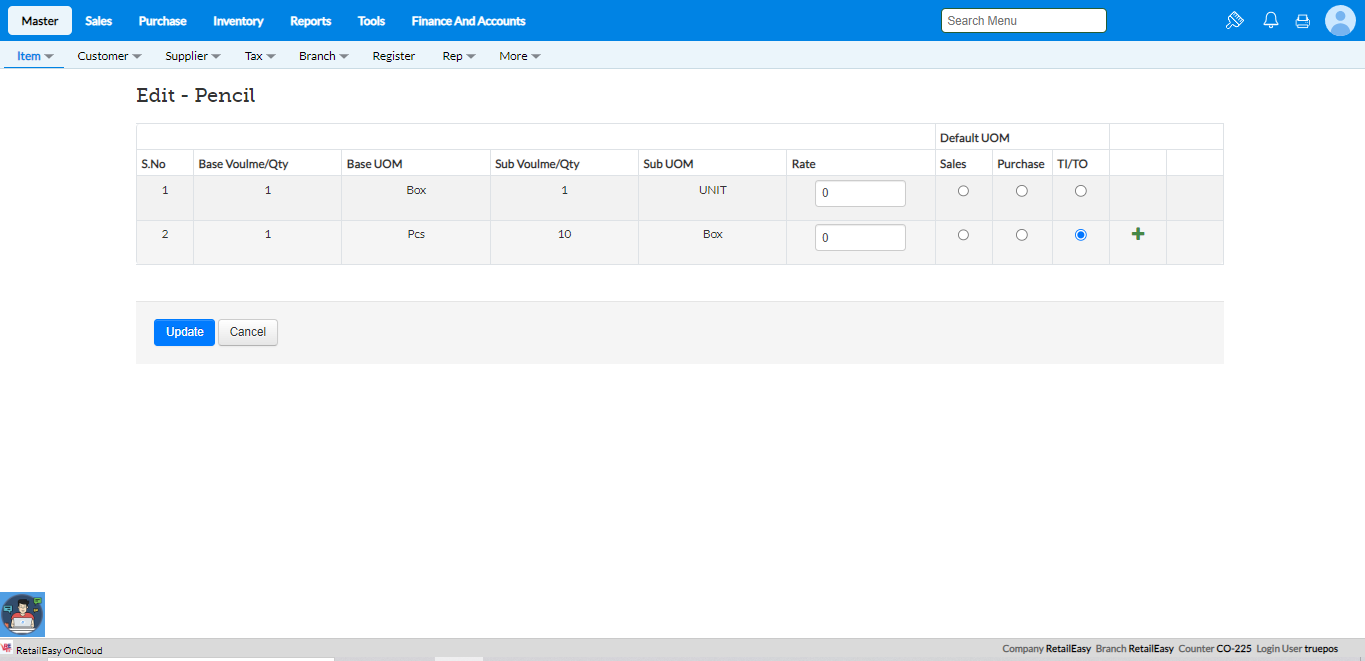Open the Supplier dropdown
Viewport: 1365px width, 661px height.
click(193, 56)
